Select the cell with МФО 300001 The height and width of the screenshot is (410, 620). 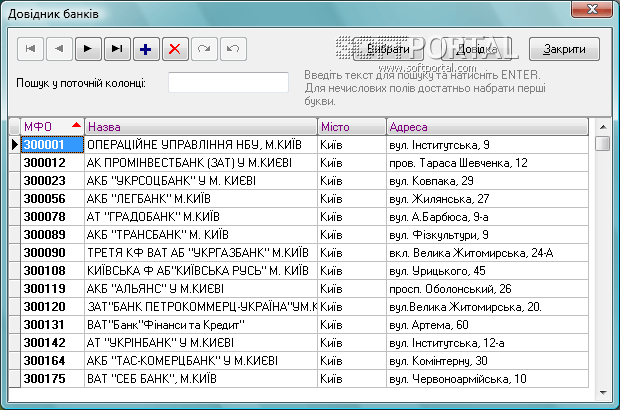coord(52,145)
